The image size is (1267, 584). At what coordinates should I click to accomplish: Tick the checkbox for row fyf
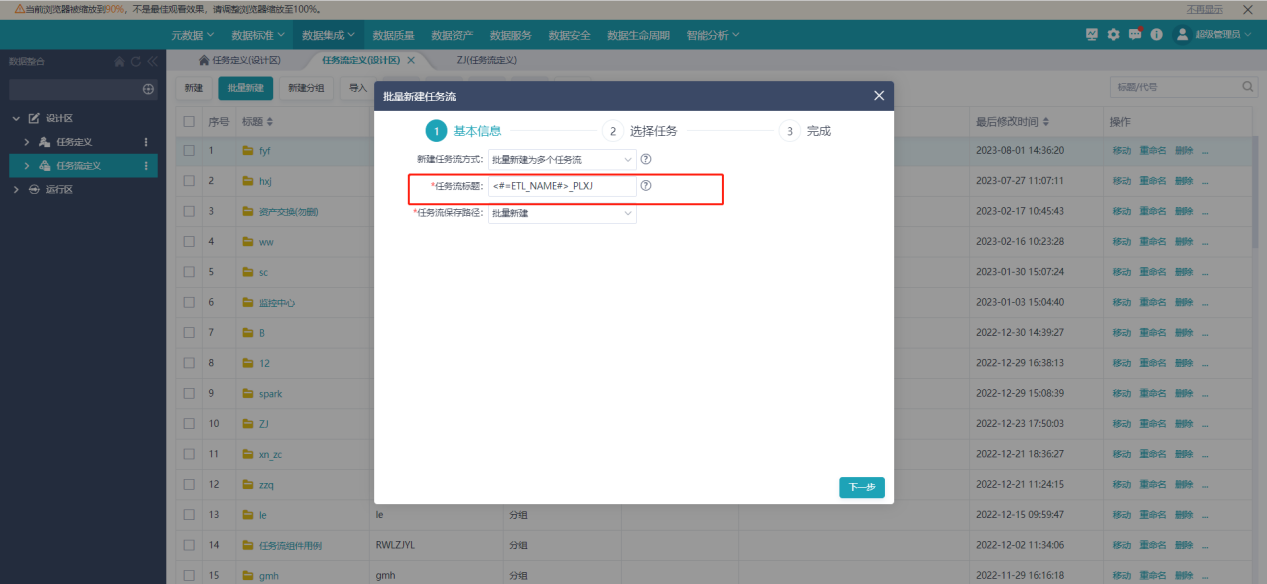point(189,151)
